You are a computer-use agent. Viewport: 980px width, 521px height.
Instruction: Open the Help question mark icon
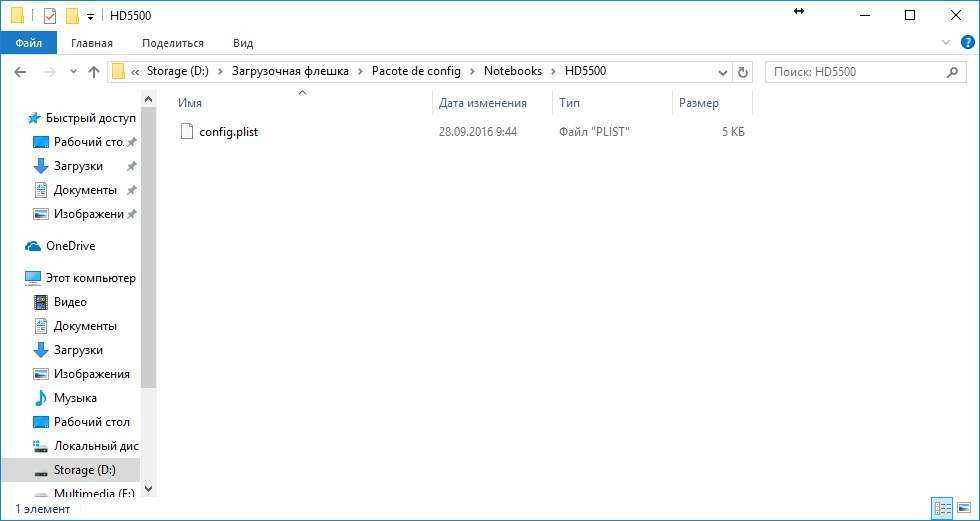[x=964, y=43]
